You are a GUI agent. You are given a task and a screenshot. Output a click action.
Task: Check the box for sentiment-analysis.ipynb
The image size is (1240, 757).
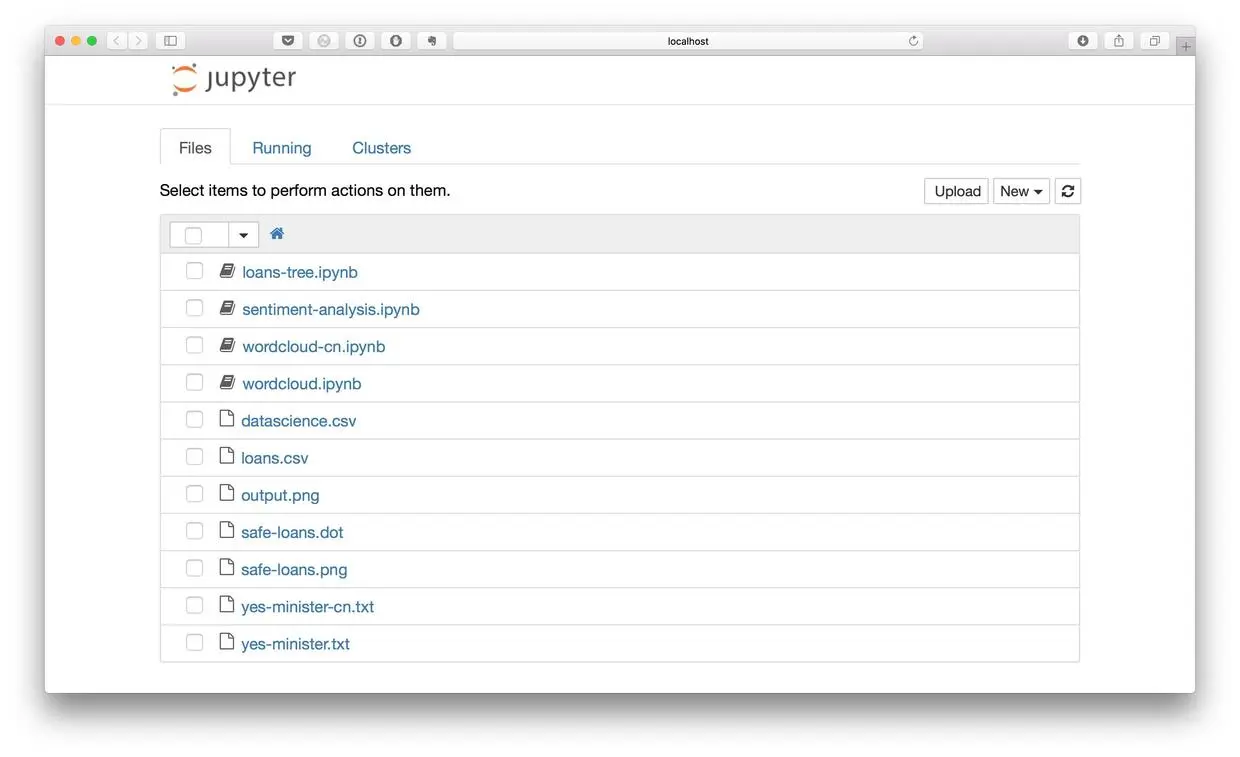(194, 308)
